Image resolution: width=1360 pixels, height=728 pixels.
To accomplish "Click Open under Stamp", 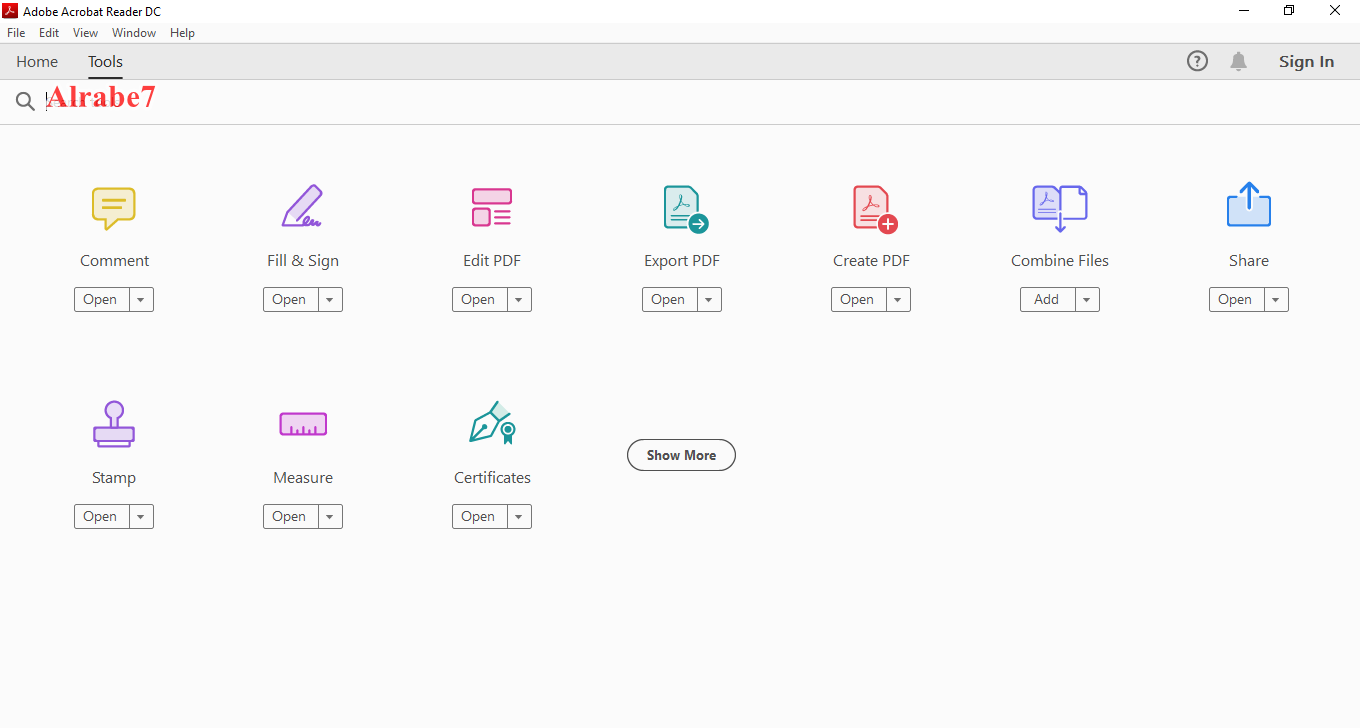I will pyautogui.click(x=101, y=516).
